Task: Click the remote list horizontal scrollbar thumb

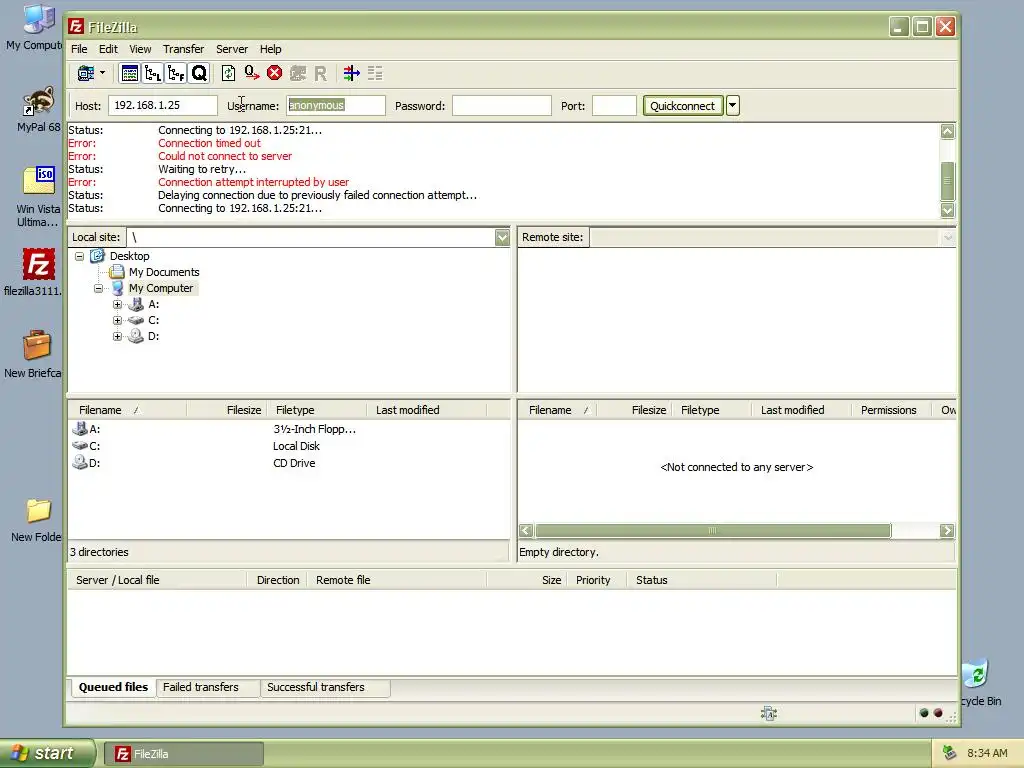Action: [712, 530]
